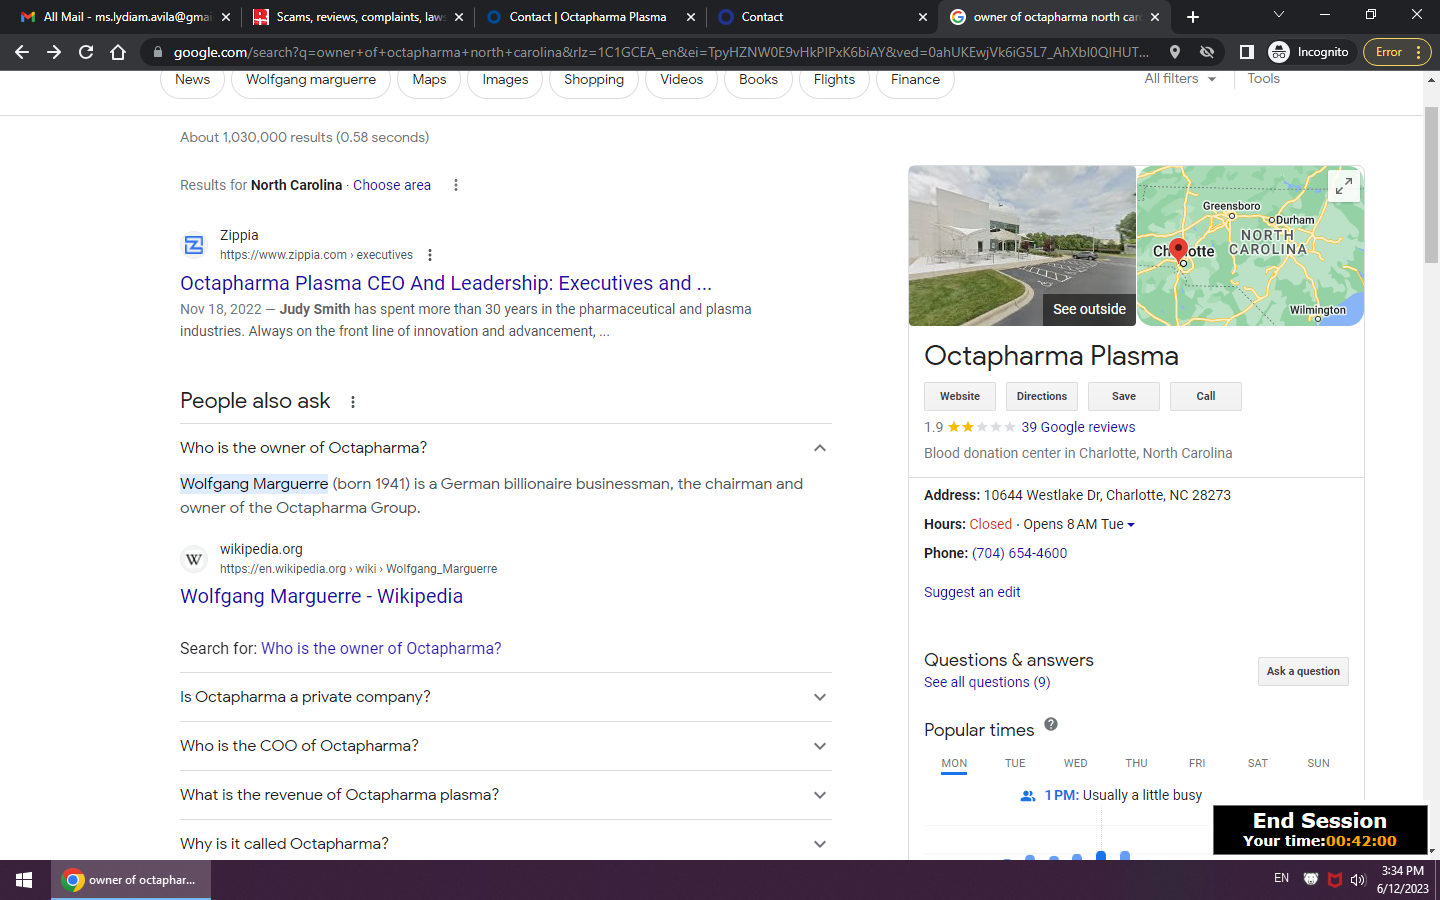Go forward in browser history
This screenshot has height=900, width=1440.
pyautogui.click(x=54, y=52)
